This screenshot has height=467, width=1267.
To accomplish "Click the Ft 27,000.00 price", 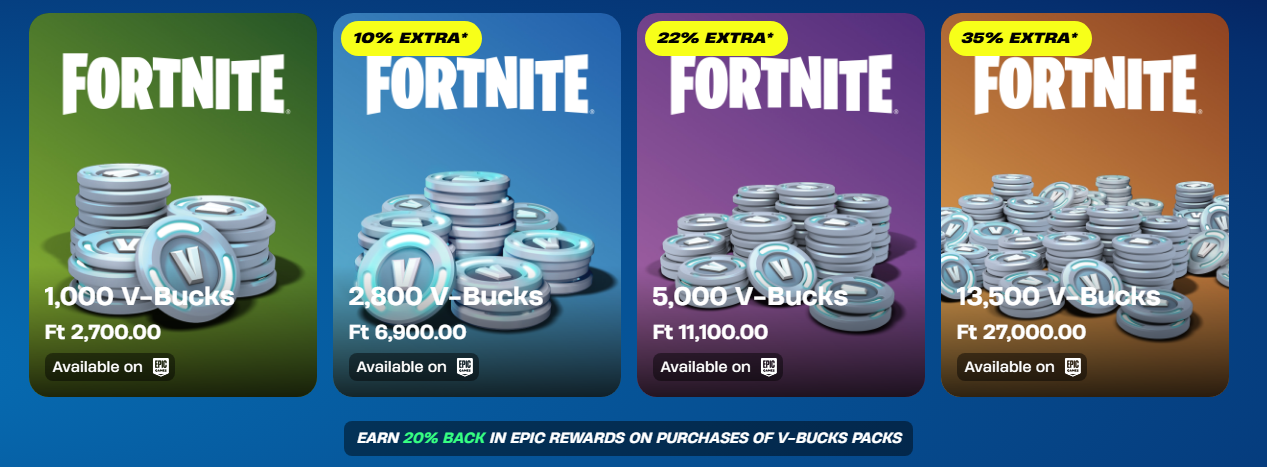I will pos(1021,331).
